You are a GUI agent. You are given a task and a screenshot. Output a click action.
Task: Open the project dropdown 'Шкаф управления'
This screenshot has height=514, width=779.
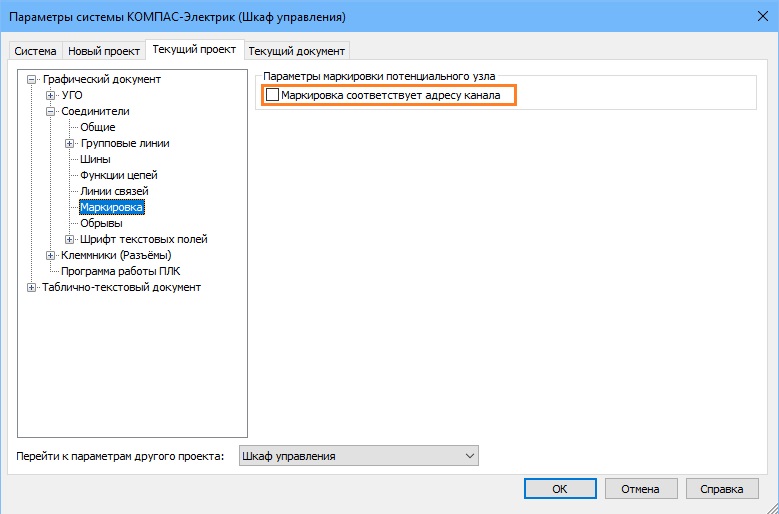click(359, 456)
